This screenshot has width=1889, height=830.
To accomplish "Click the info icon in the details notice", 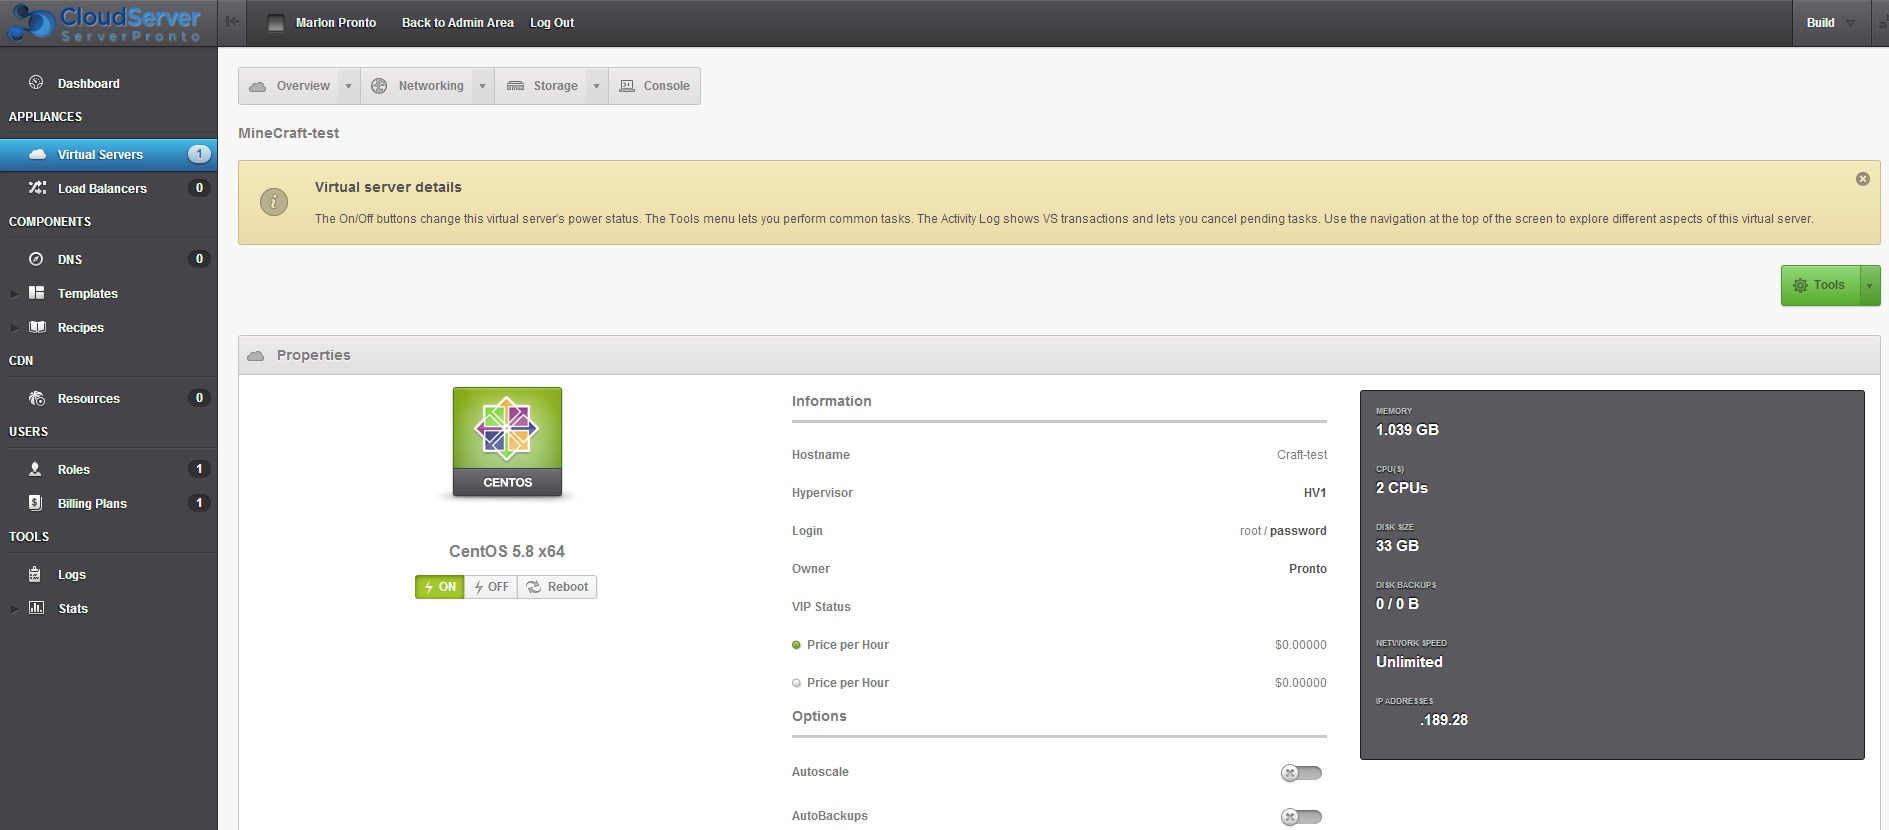I will point(274,202).
